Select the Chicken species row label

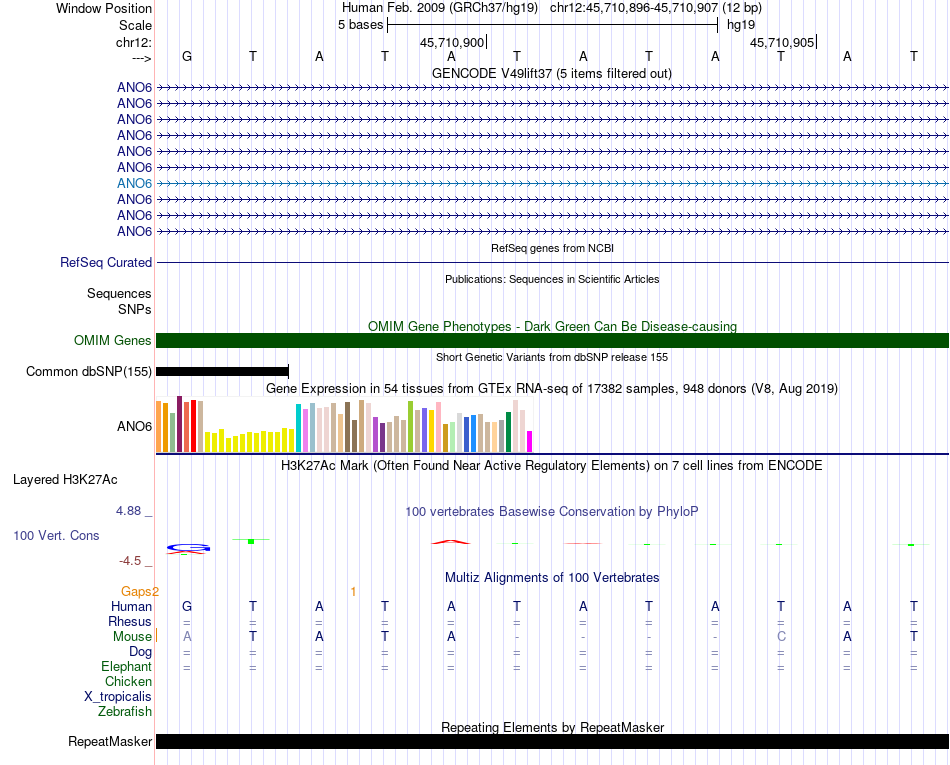(x=128, y=681)
